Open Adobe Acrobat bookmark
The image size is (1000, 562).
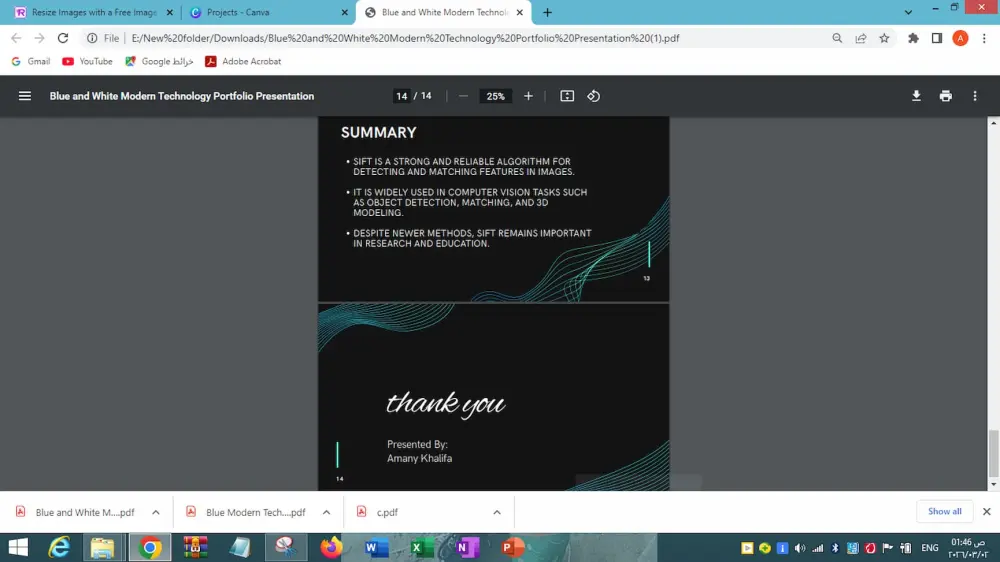[x=243, y=61]
